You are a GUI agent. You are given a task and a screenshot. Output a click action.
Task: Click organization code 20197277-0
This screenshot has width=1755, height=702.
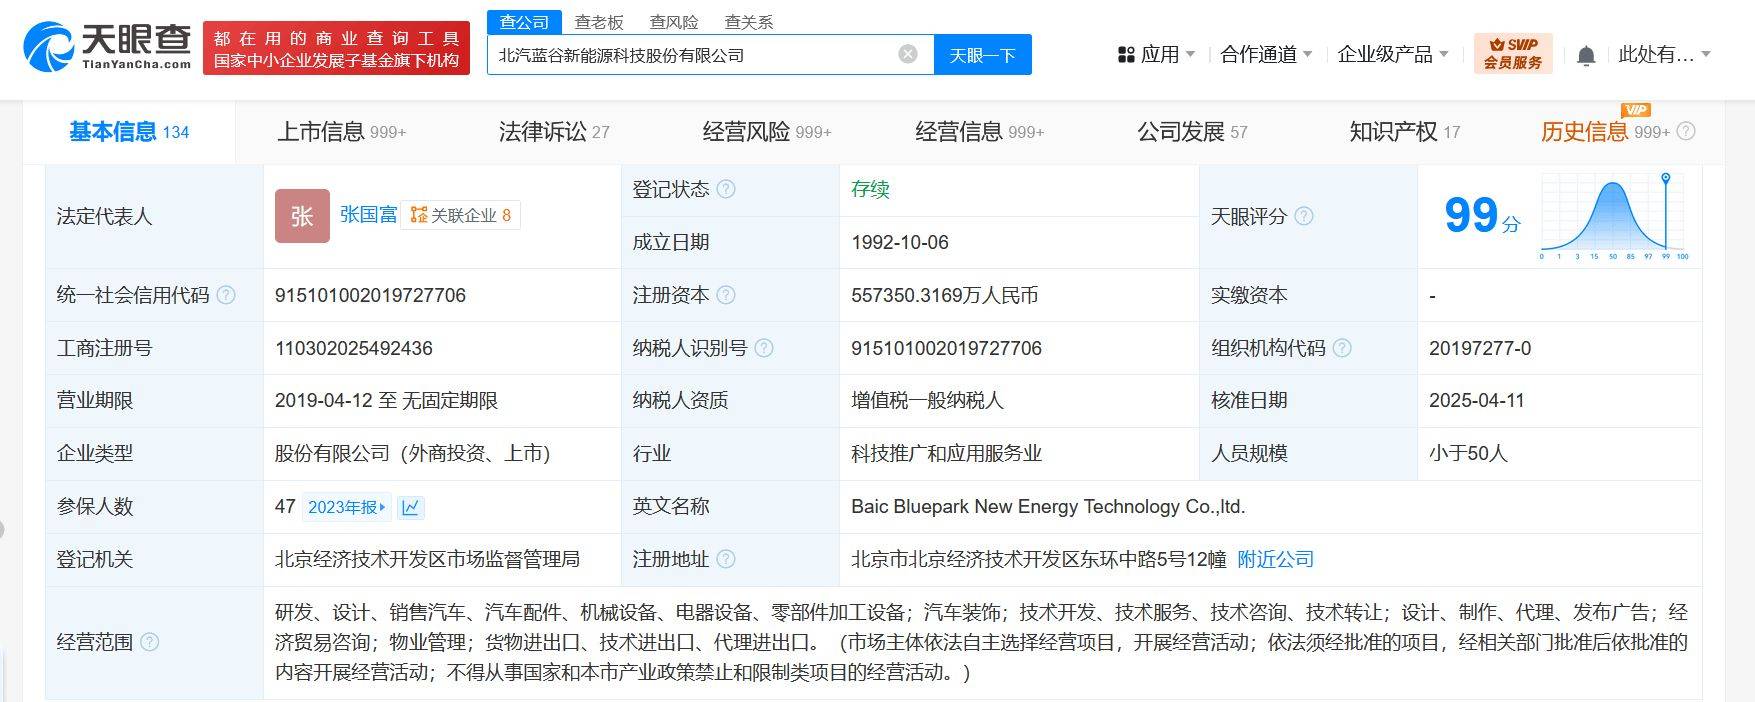tap(1480, 348)
